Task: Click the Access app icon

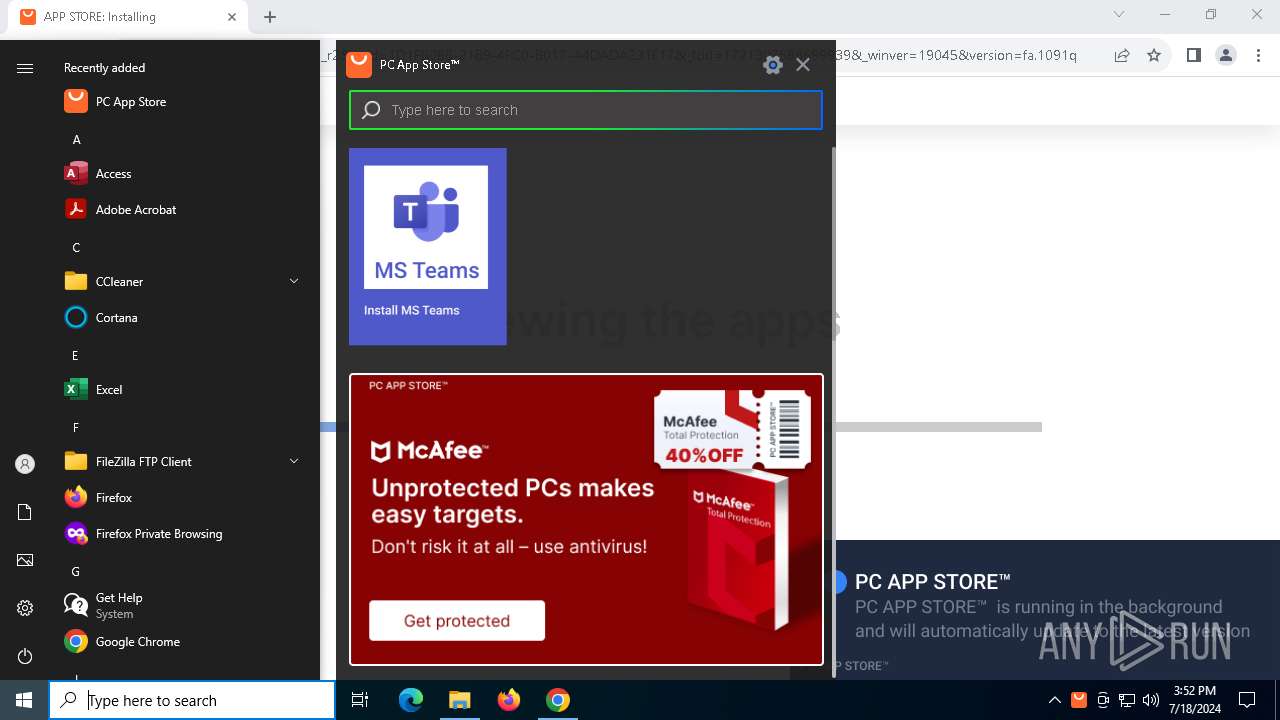Action: 76,174
